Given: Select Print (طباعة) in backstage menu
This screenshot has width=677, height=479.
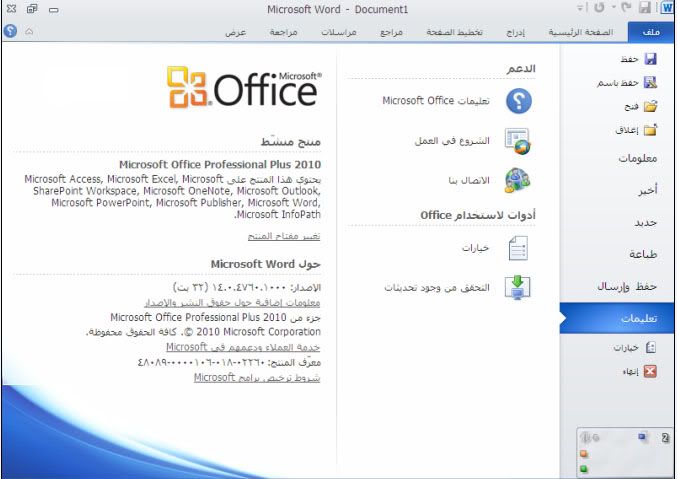Looking at the screenshot, I should (x=617, y=254).
